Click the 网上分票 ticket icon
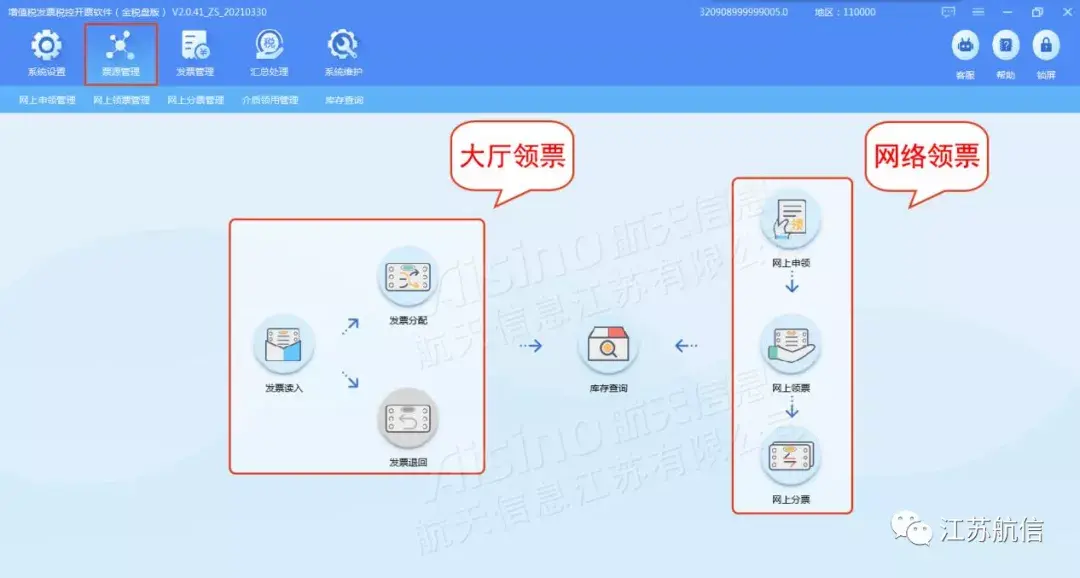Image resolution: width=1080 pixels, height=578 pixels. tap(791, 457)
